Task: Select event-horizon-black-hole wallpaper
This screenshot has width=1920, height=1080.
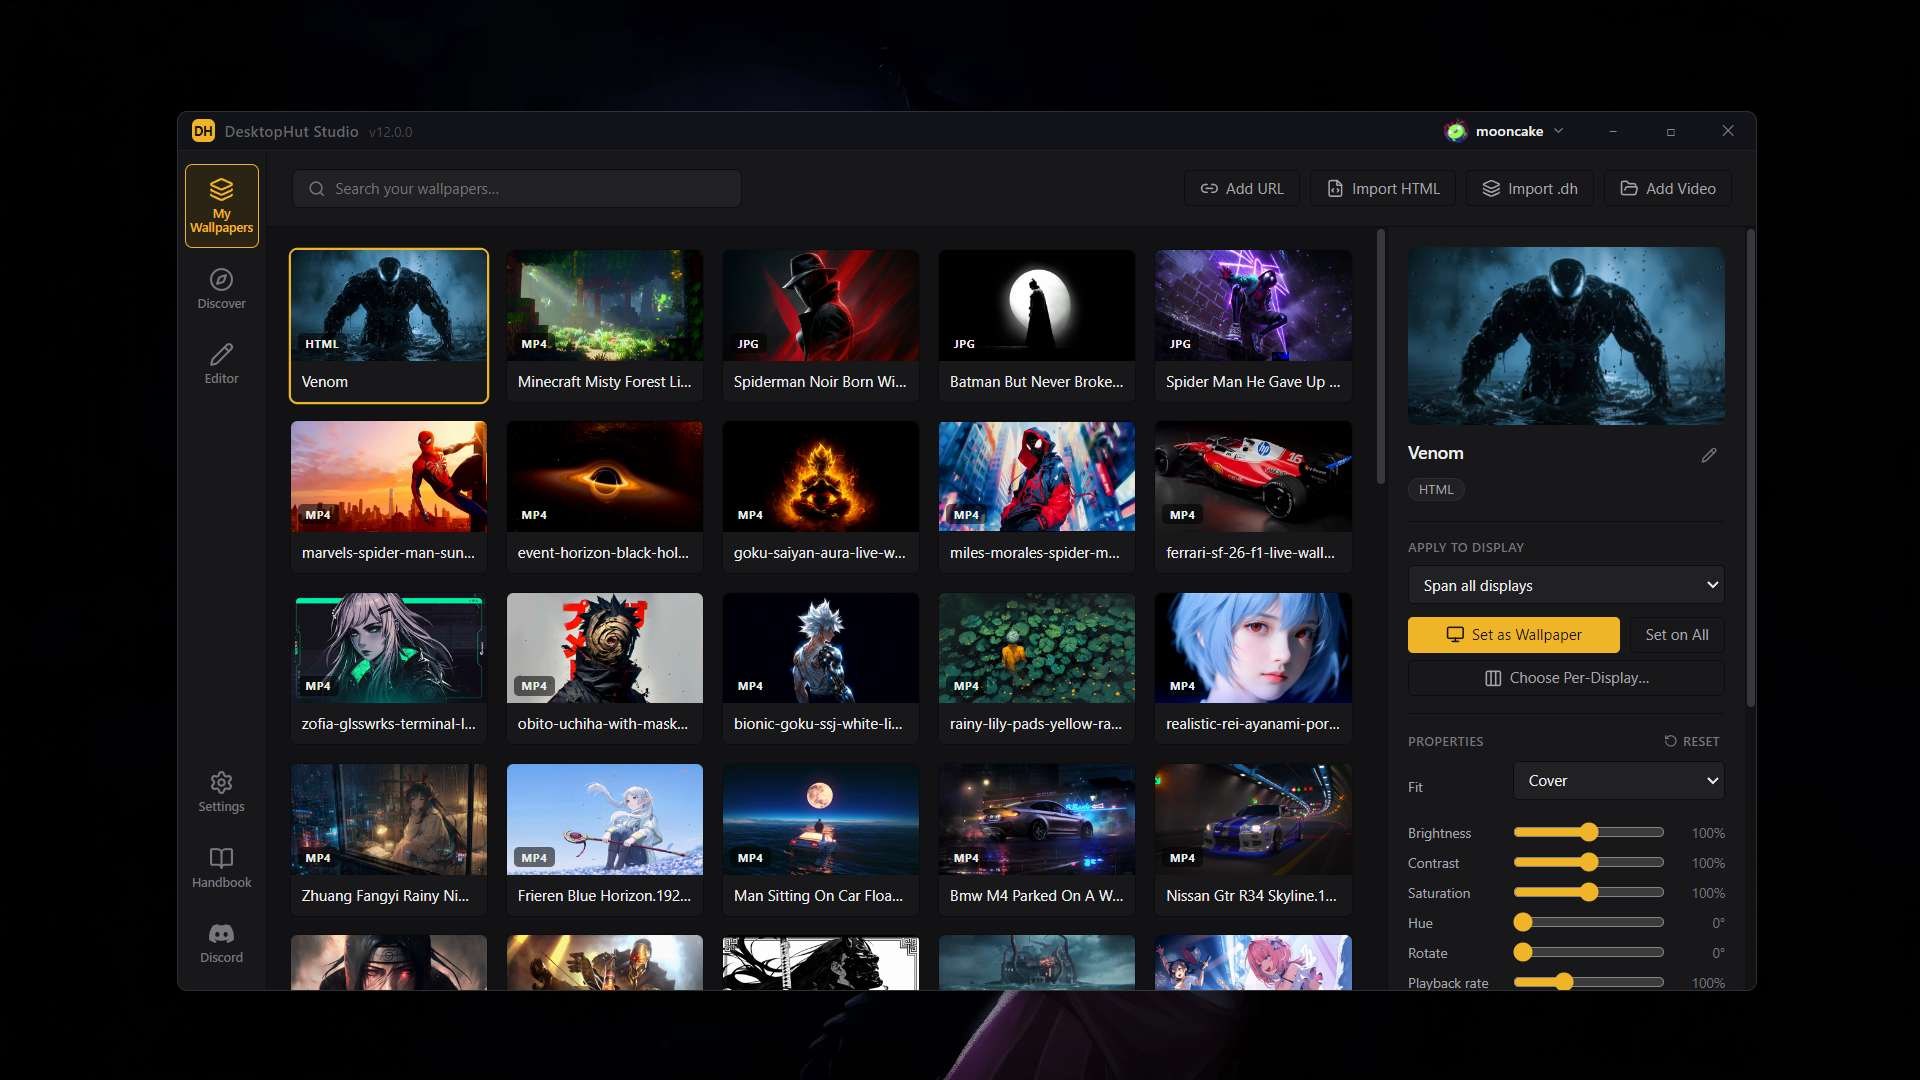Action: (604, 497)
